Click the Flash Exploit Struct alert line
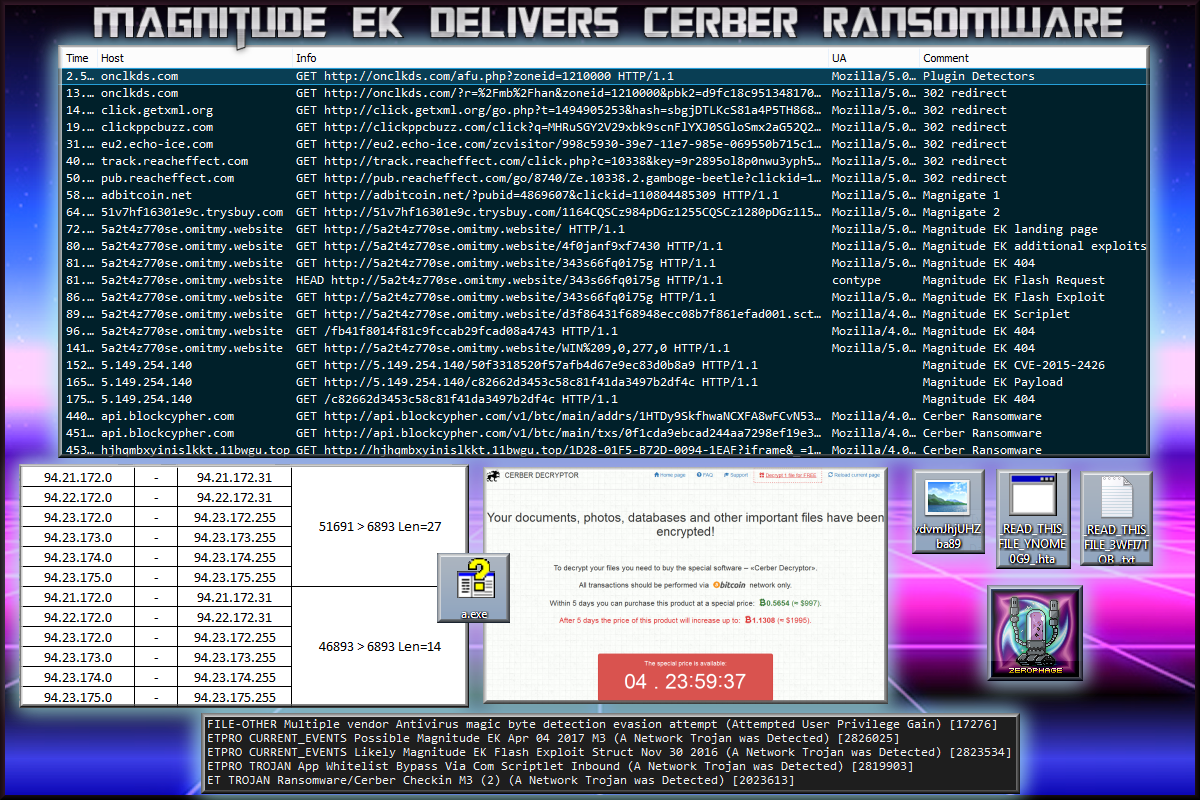Screen dimensions: 1200x800 pos(609,751)
